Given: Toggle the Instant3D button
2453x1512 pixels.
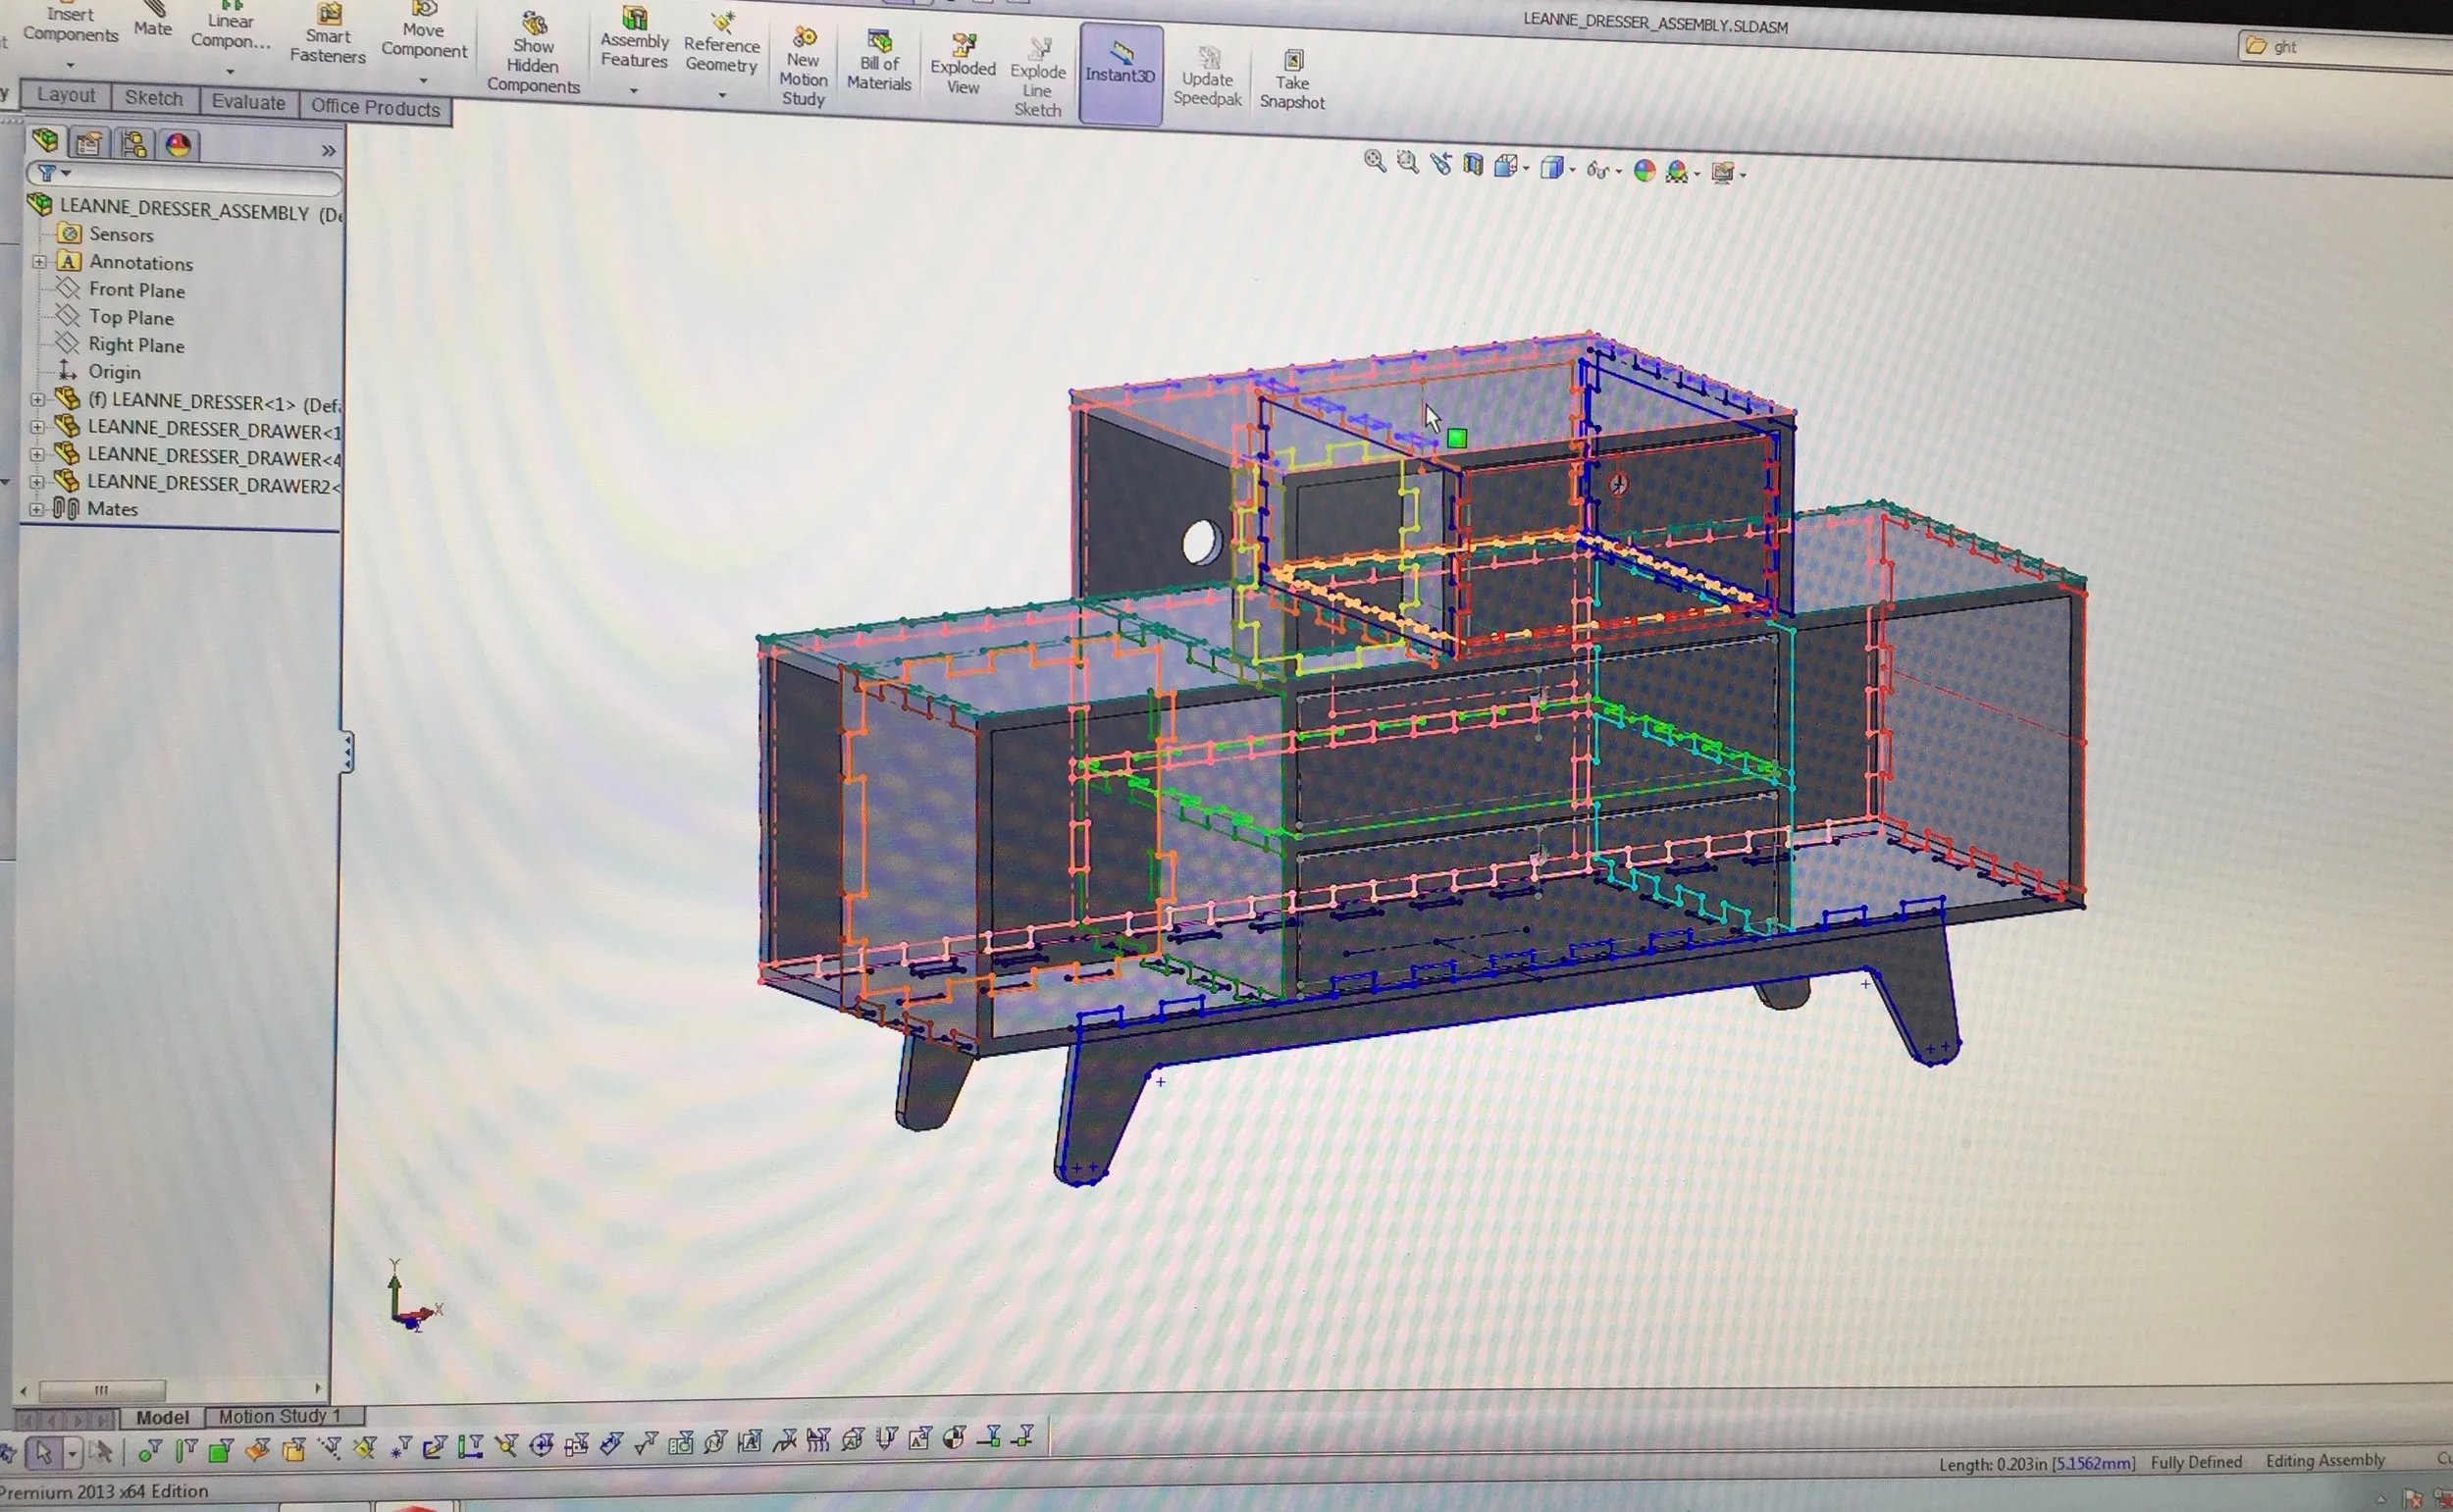Looking at the screenshot, I should (1121, 73).
